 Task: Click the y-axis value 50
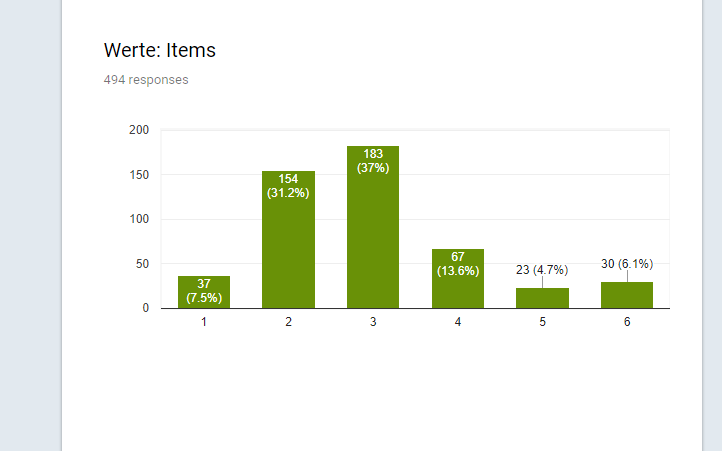click(142, 264)
